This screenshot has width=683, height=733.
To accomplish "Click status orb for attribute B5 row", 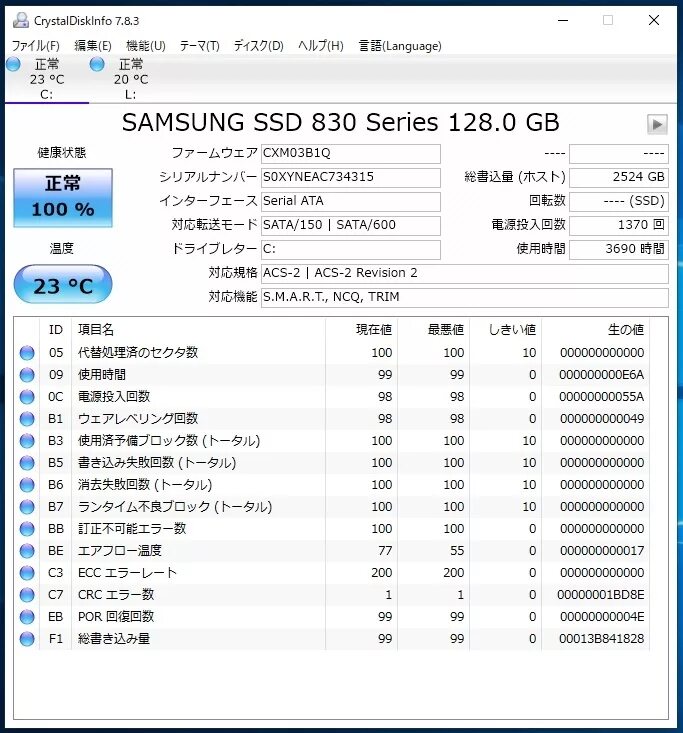I will tap(27, 463).
